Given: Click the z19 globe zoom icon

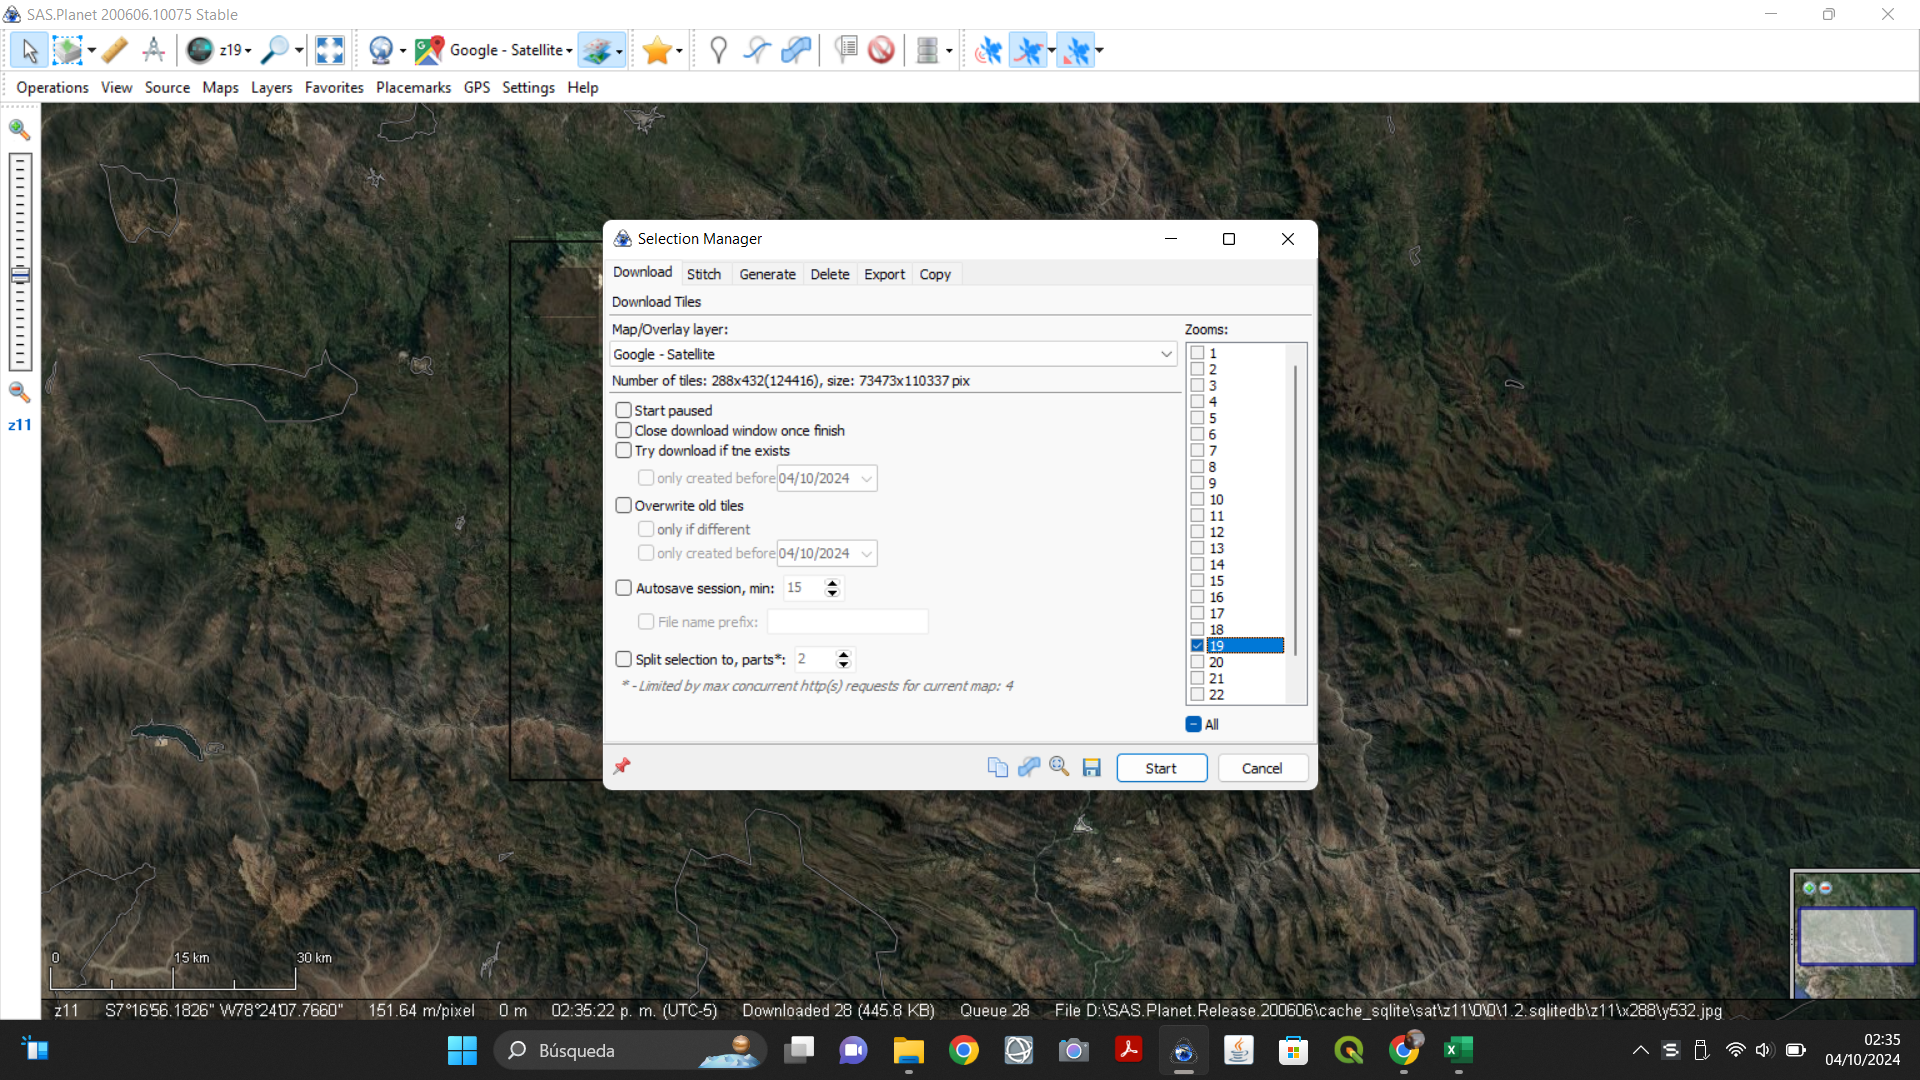Looking at the screenshot, I should click(x=200, y=50).
